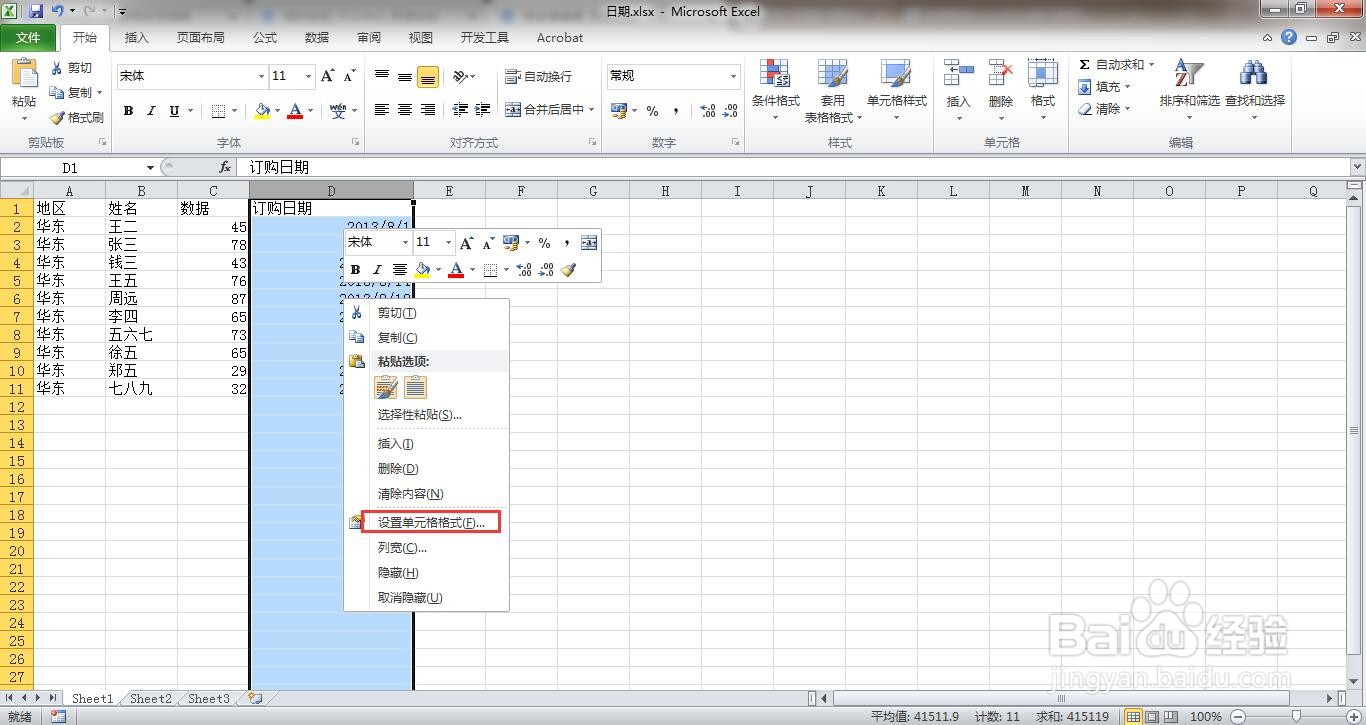The width and height of the screenshot is (1366, 725).
Task: Choose 列宽 from the context menu
Action: [426, 548]
